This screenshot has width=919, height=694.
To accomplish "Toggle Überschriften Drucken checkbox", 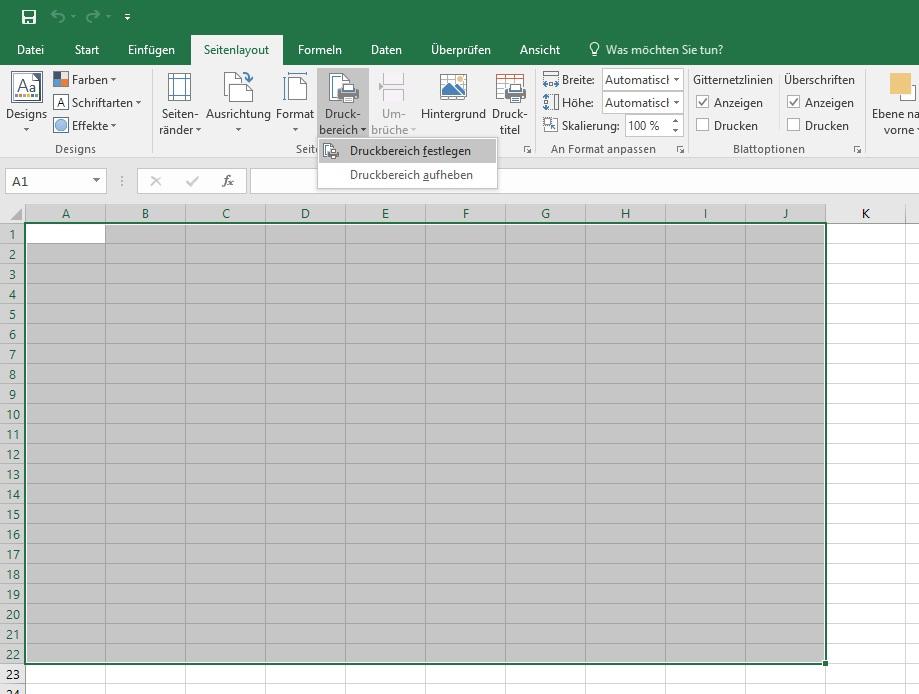I will click(793, 125).
